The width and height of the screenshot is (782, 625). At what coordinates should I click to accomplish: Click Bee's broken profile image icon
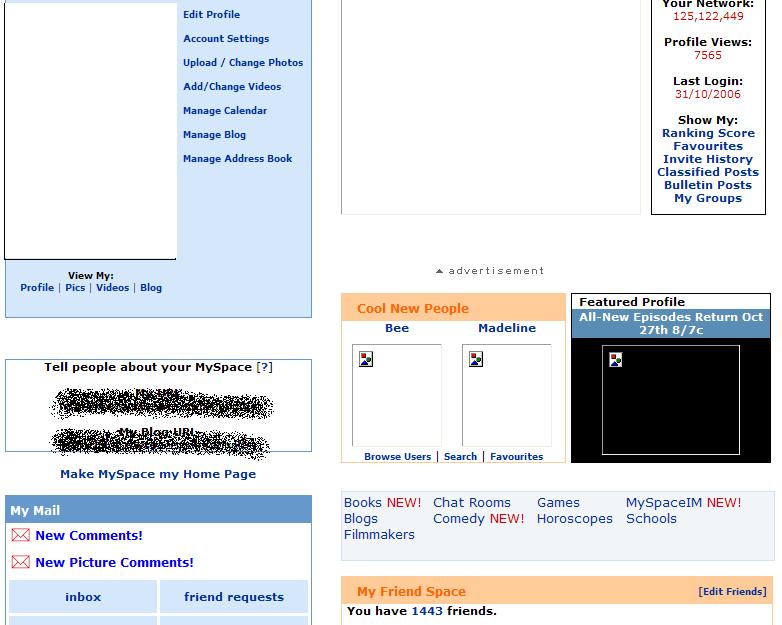(x=366, y=359)
